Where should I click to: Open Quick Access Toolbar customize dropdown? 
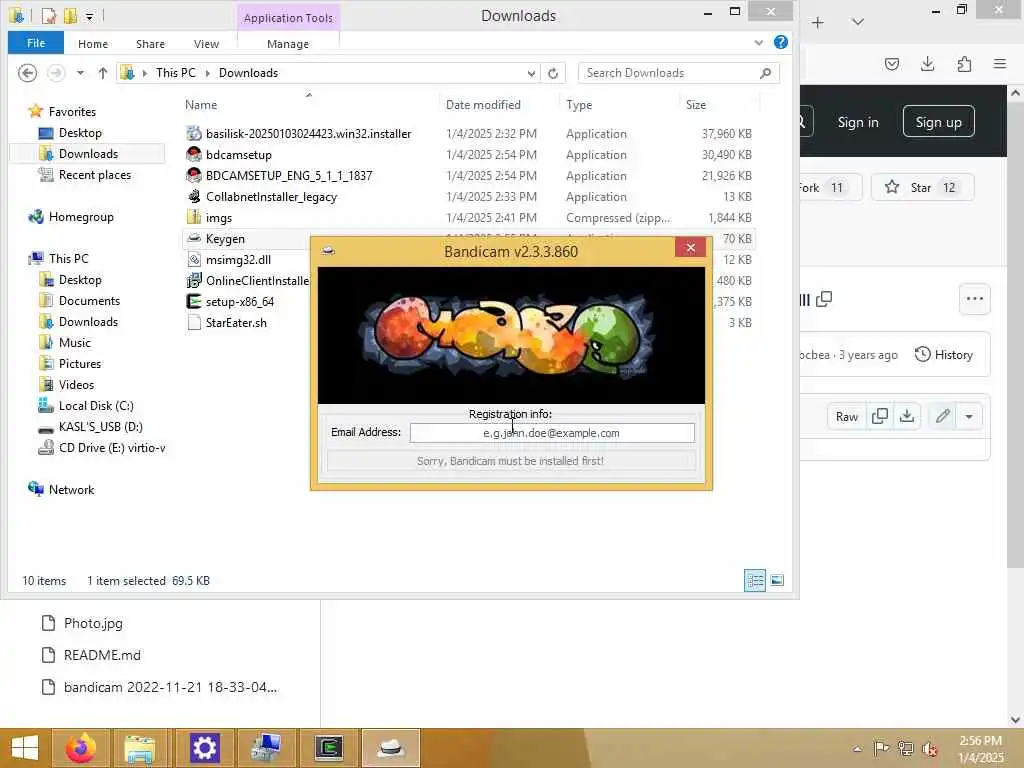pyautogui.click(x=90, y=16)
